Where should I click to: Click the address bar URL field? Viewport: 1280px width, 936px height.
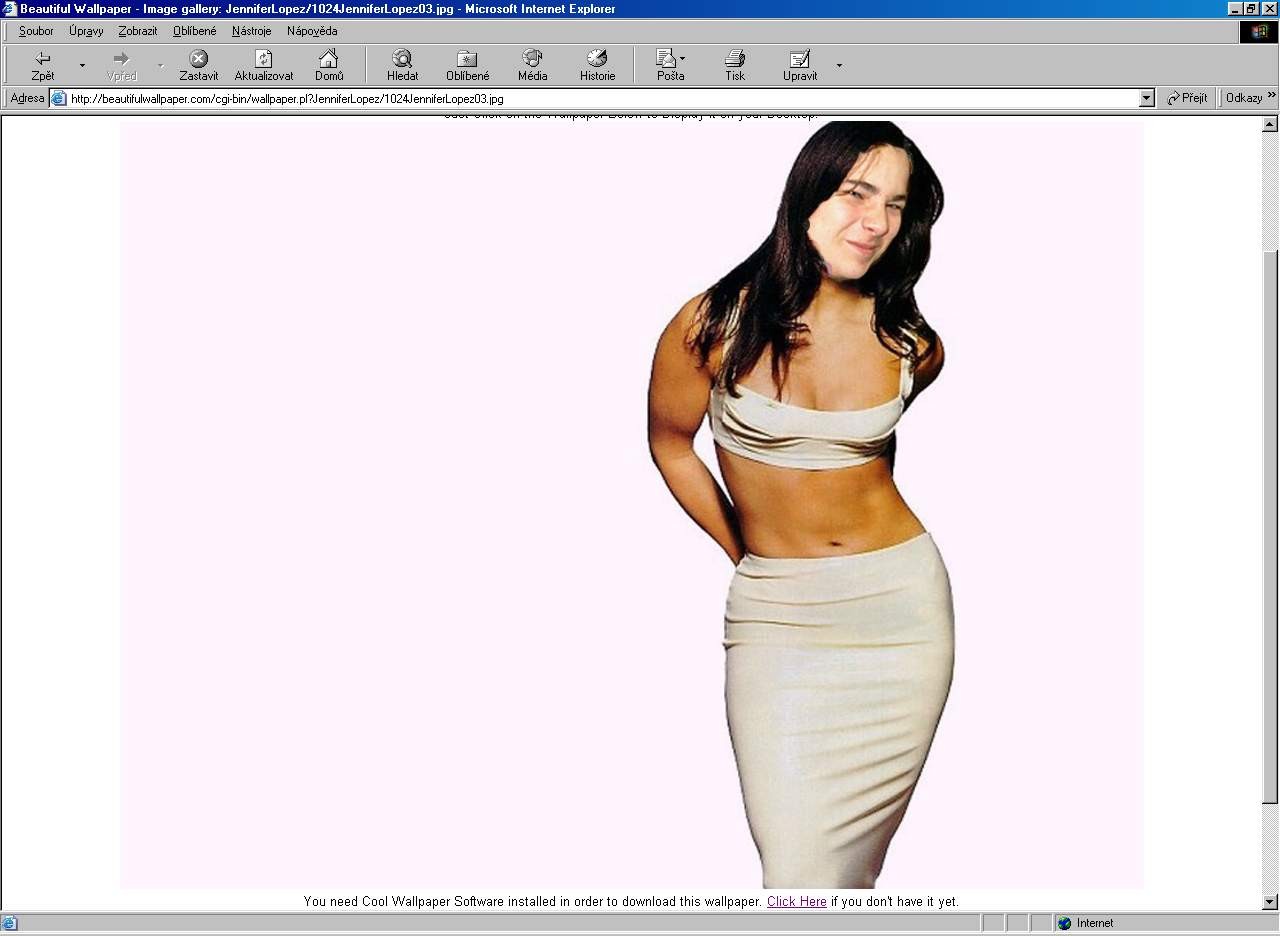tap(603, 99)
